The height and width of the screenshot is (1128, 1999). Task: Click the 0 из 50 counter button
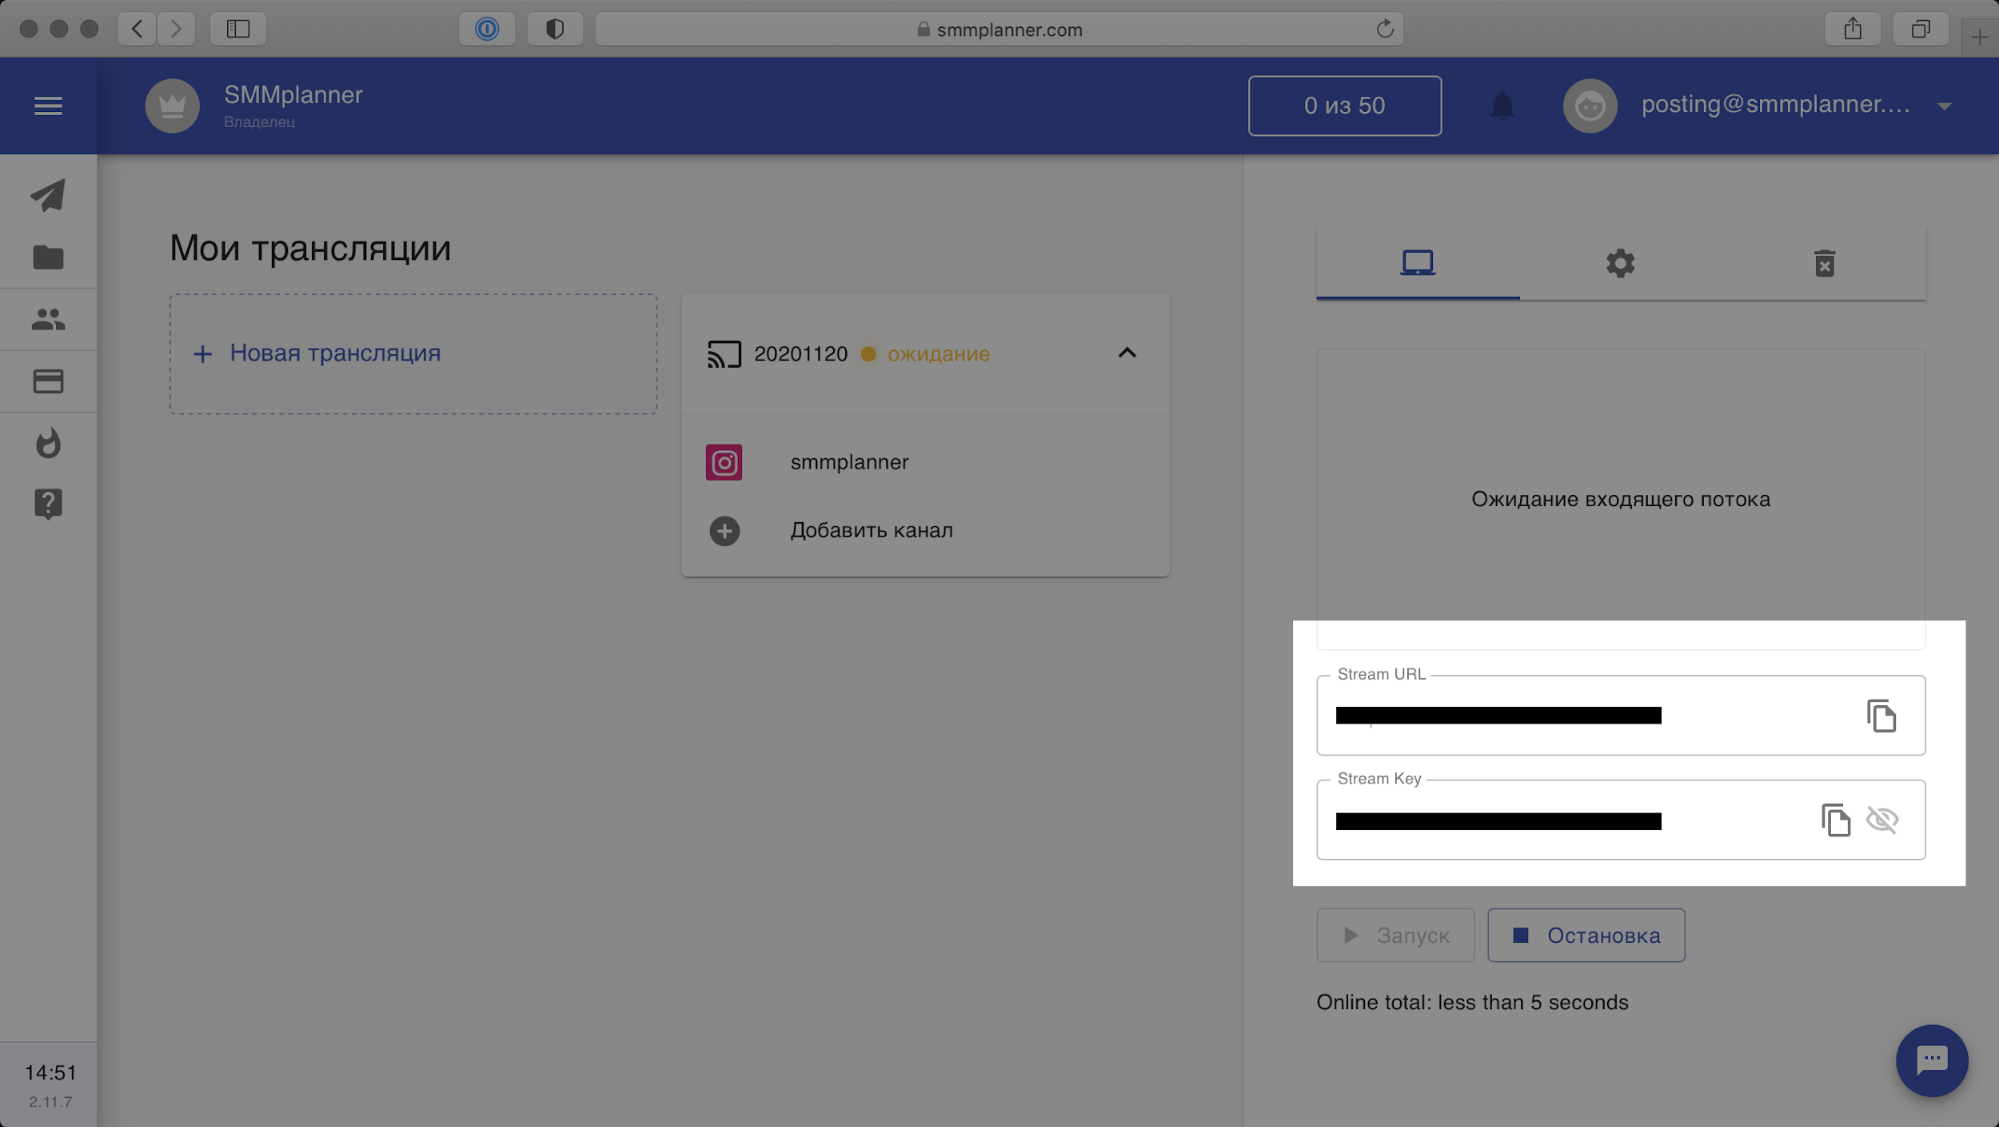pyautogui.click(x=1344, y=106)
